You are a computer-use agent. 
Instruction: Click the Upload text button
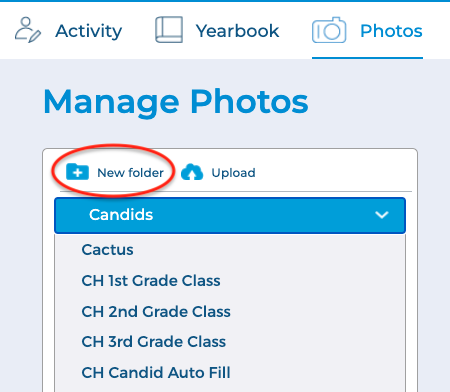pos(233,173)
